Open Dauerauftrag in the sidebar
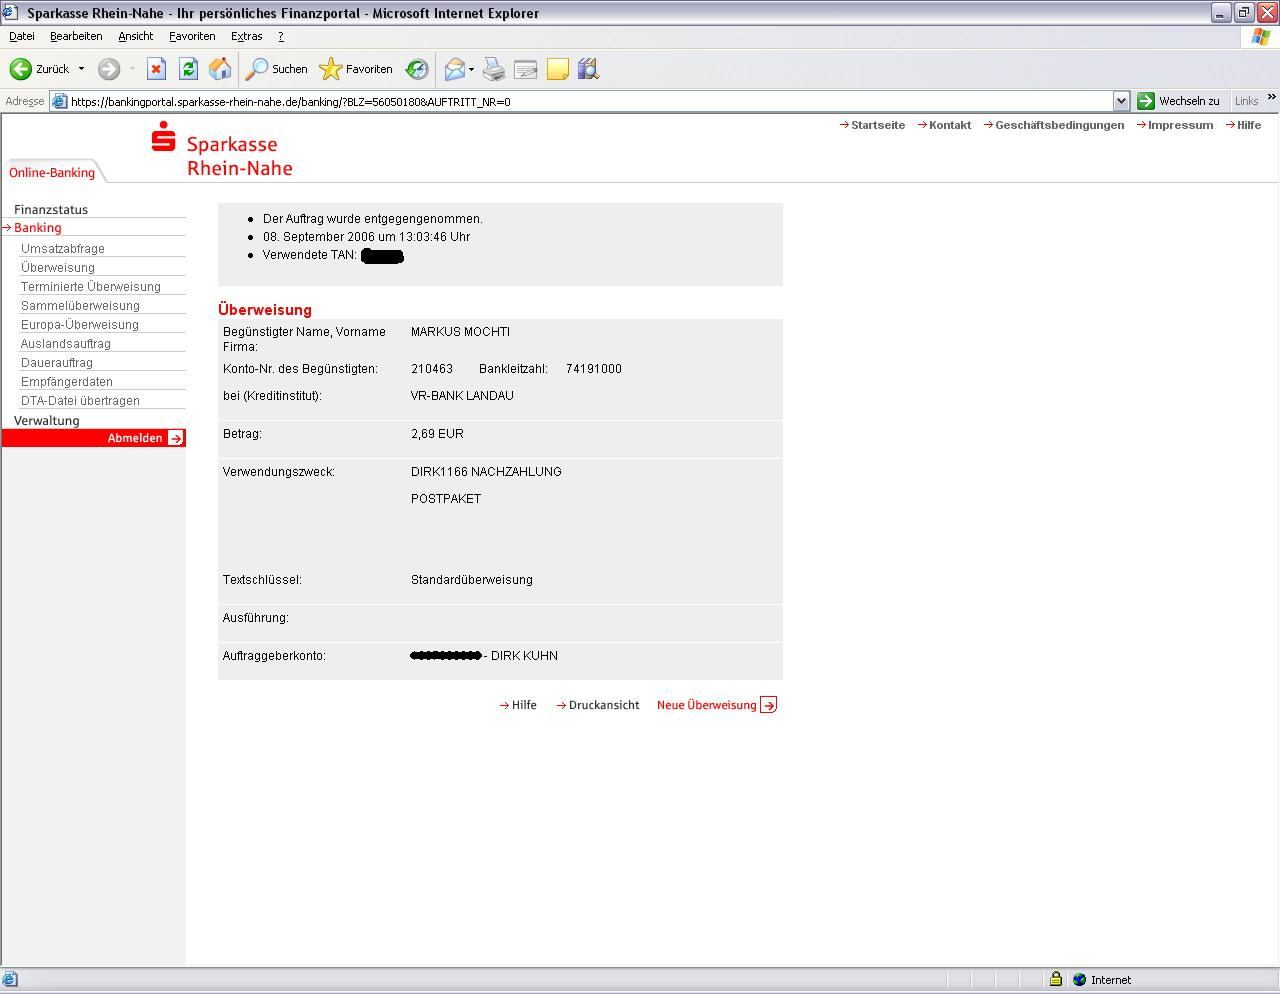The height and width of the screenshot is (994, 1280). 57,362
